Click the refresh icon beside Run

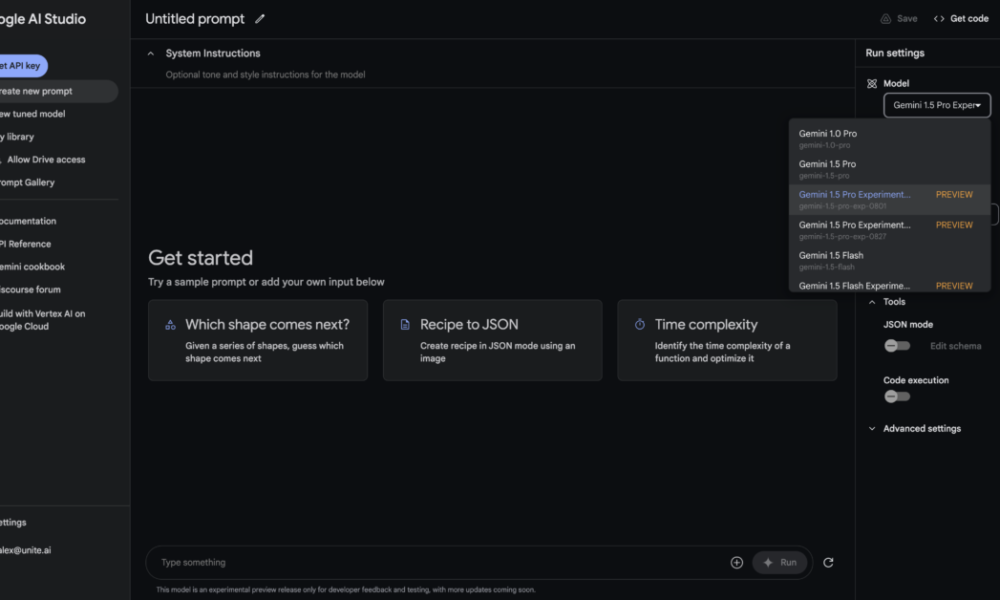[x=828, y=563]
